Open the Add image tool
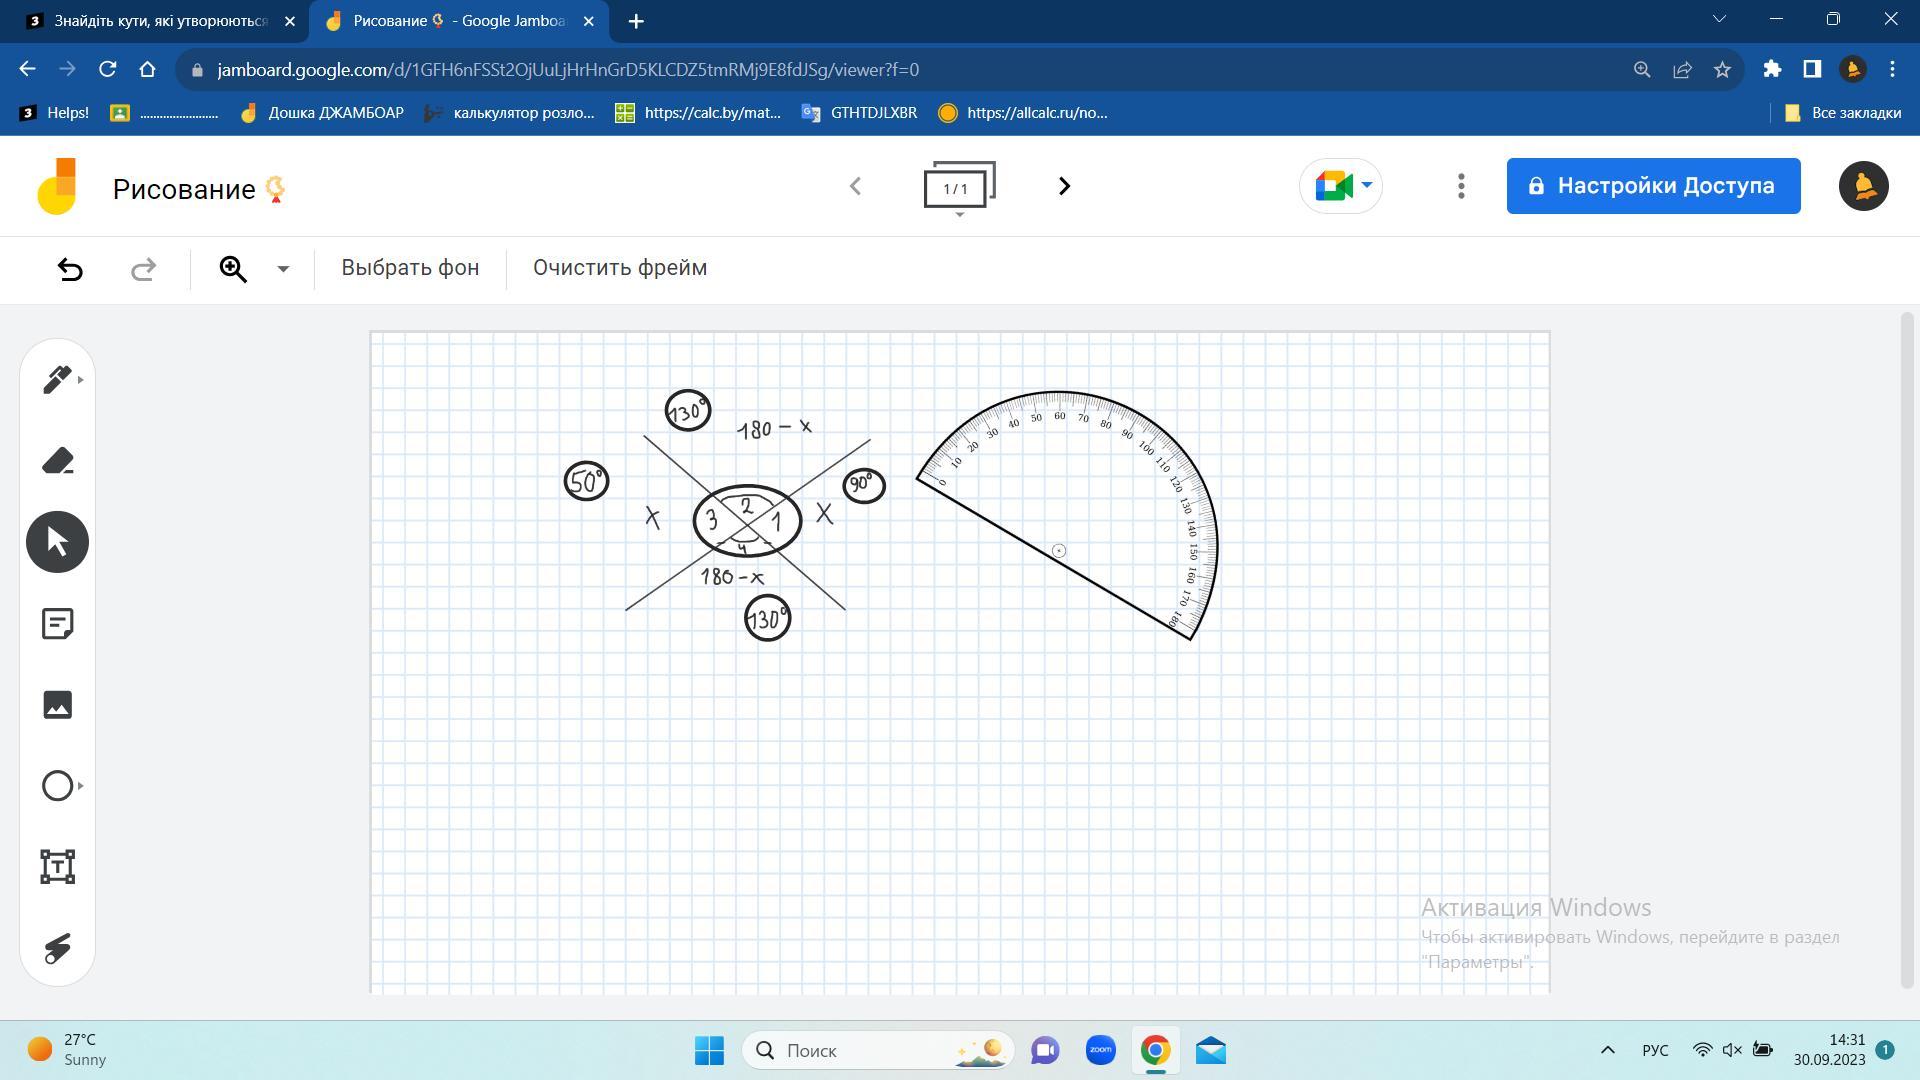The width and height of the screenshot is (1920, 1080). click(x=57, y=705)
